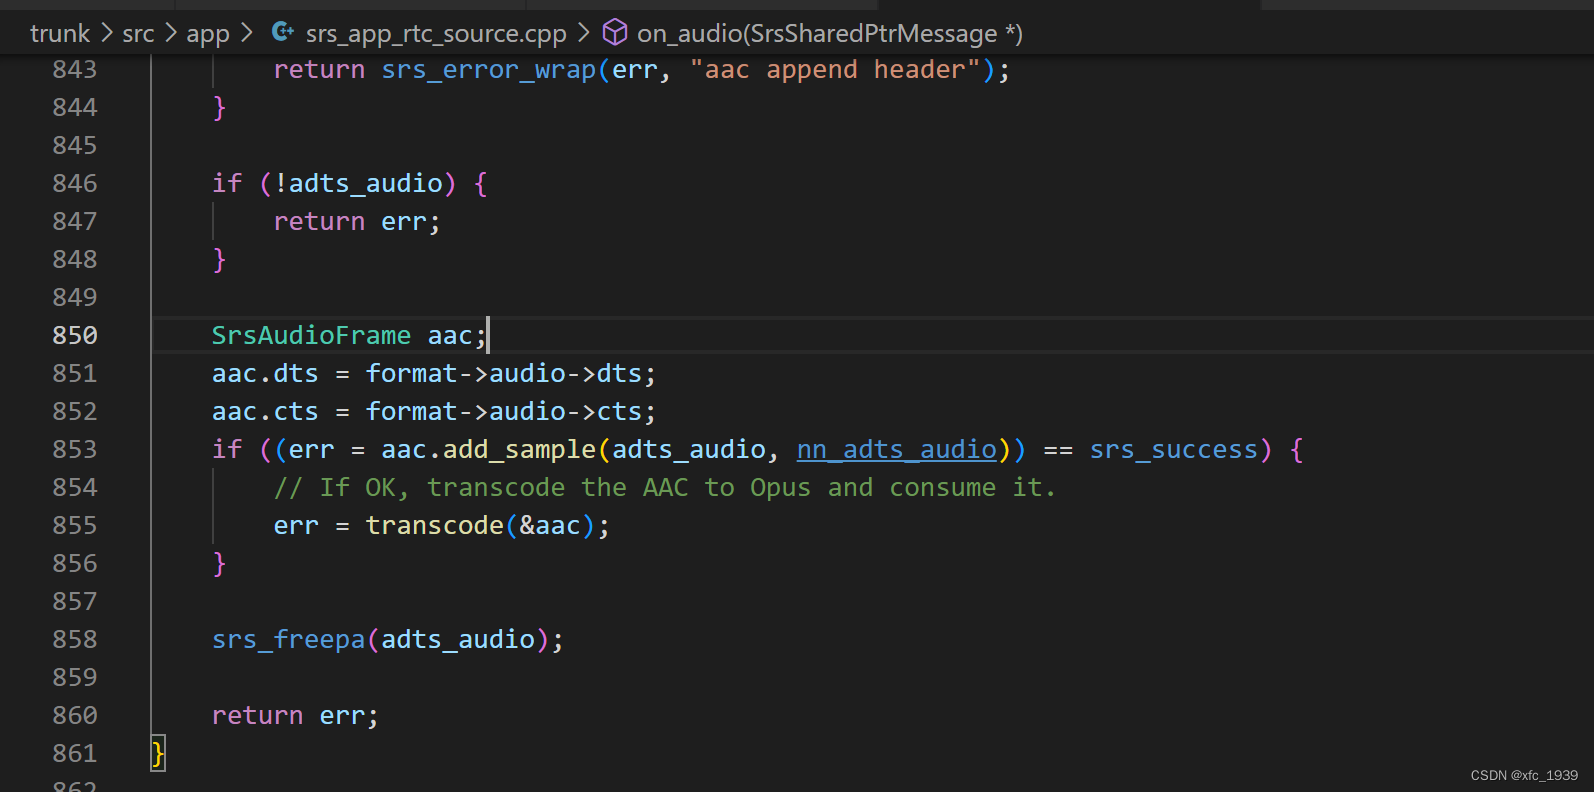The height and width of the screenshot is (792, 1594).
Task: Expand chevron after srs_app_rtc_source.cpp breadcrumb
Action: pos(584,33)
